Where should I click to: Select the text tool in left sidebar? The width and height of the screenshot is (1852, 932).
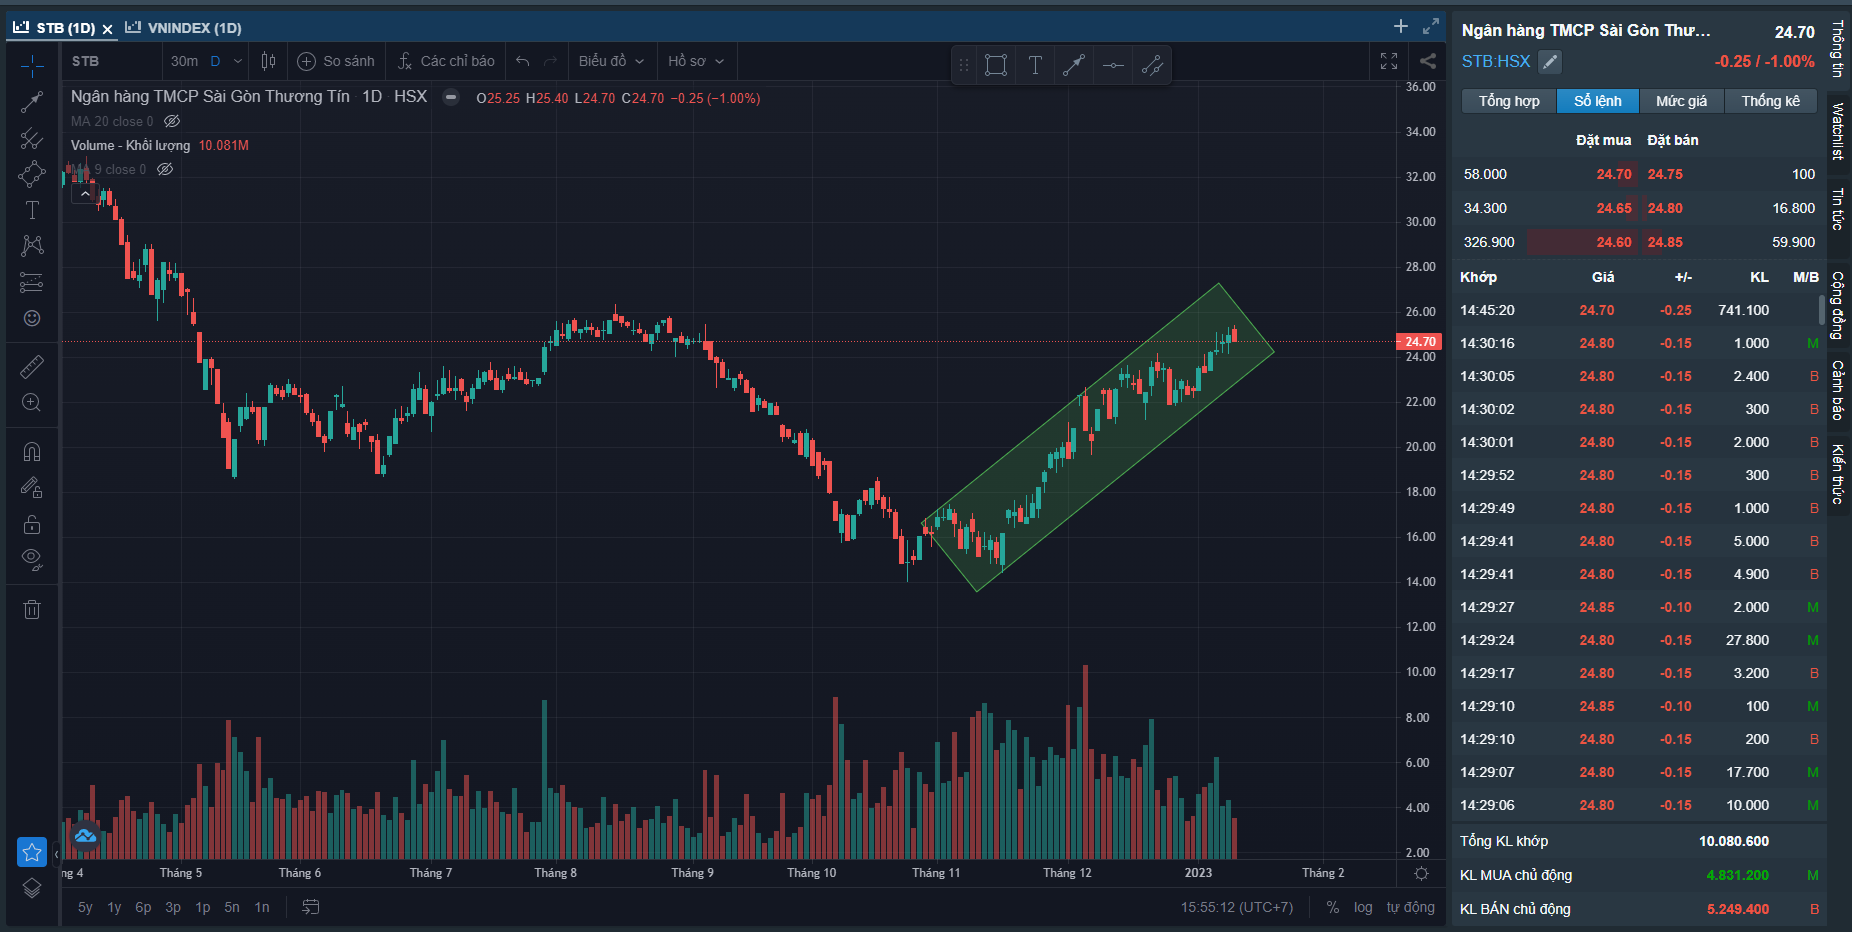pyautogui.click(x=32, y=210)
